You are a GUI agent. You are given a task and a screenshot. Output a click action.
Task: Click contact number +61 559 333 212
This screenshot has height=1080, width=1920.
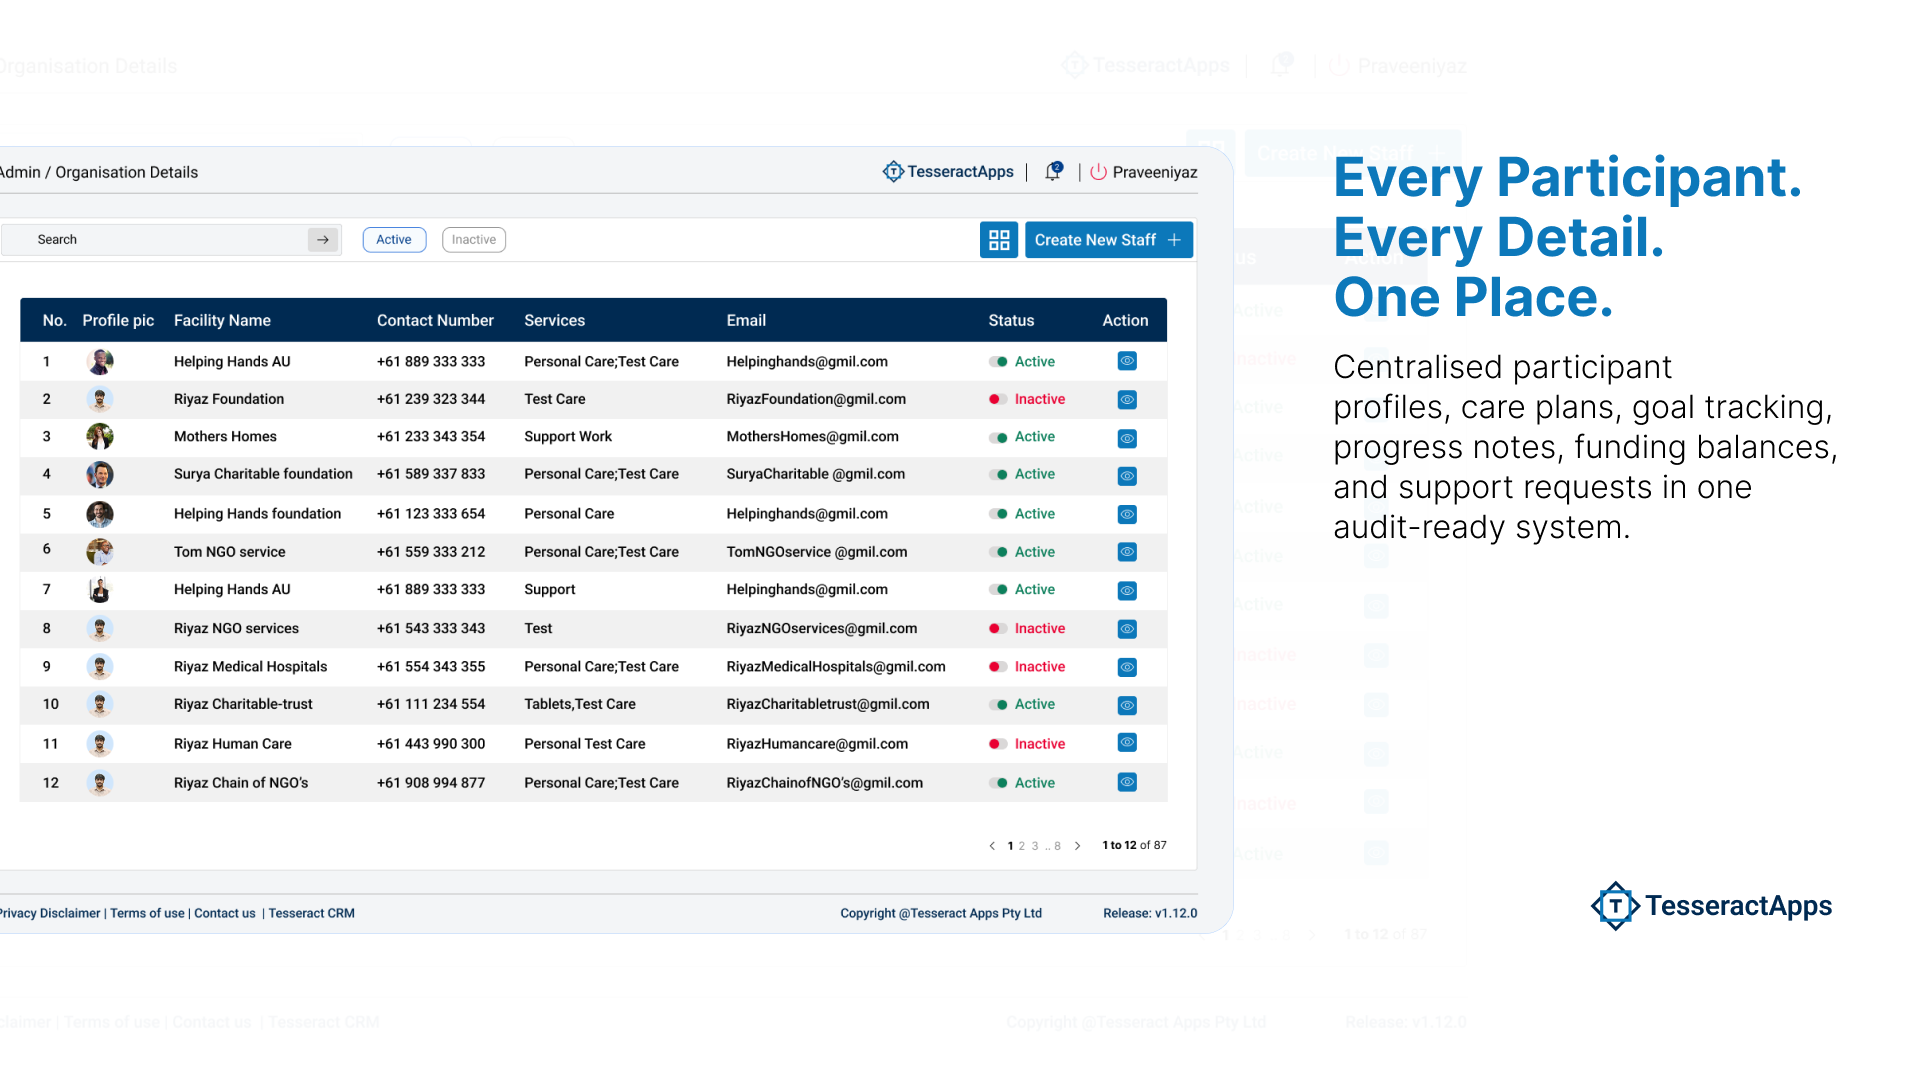(431, 552)
